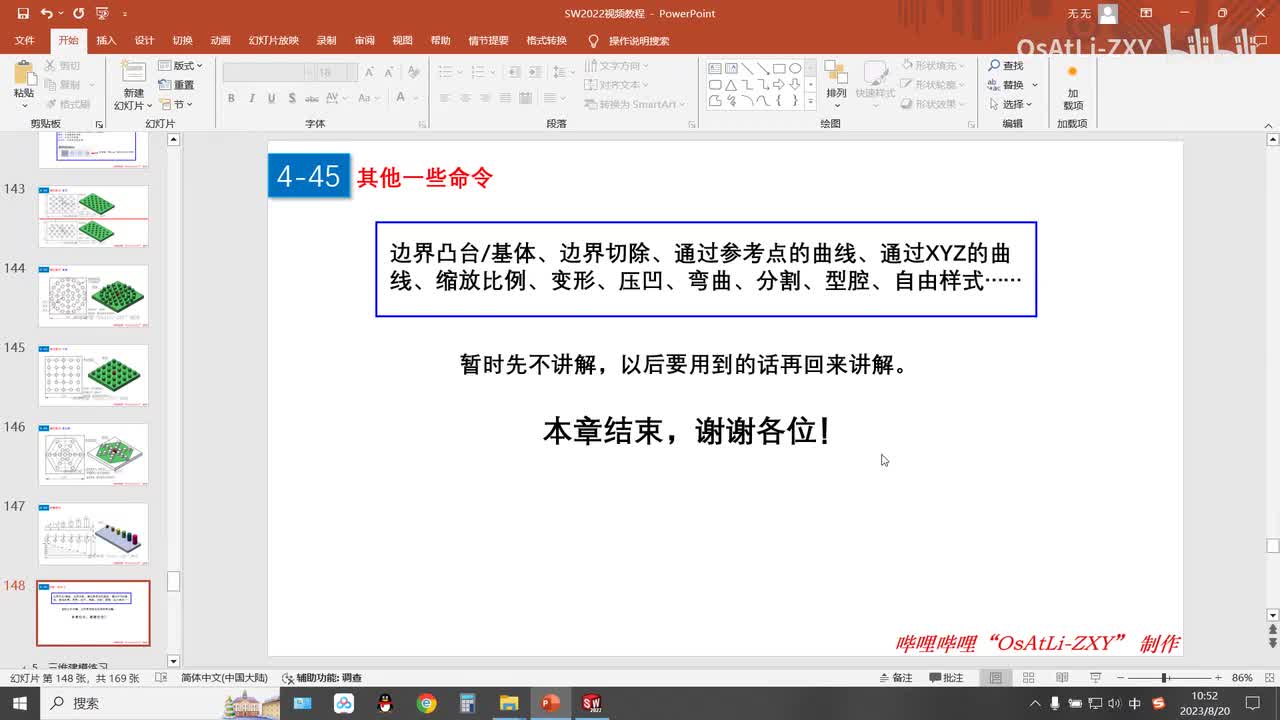Viewport: 1280px width, 720px height.
Task: Expand the shapes gallery with more button
Action: 811,101
